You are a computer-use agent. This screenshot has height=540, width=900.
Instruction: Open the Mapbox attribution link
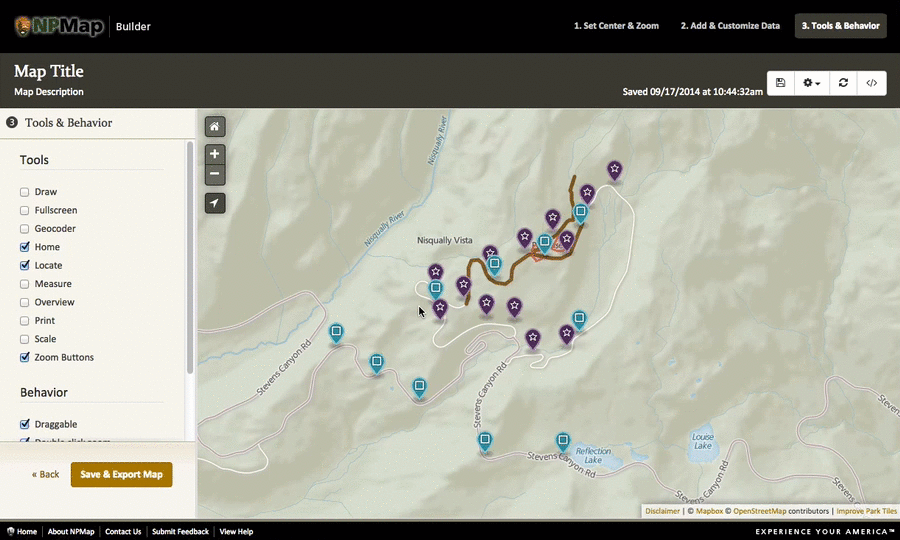click(x=709, y=511)
